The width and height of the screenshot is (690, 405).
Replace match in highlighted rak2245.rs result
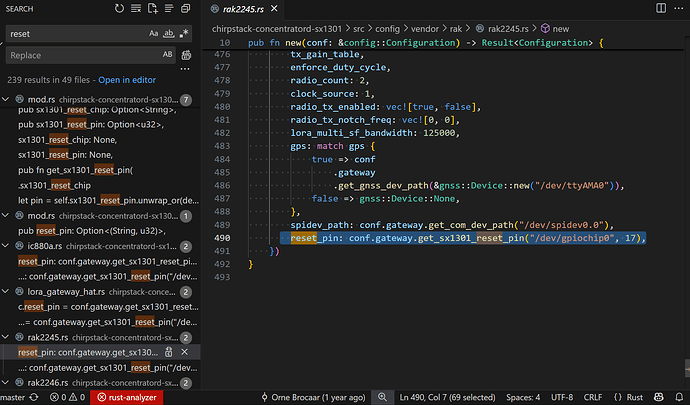tap(169, 352)
